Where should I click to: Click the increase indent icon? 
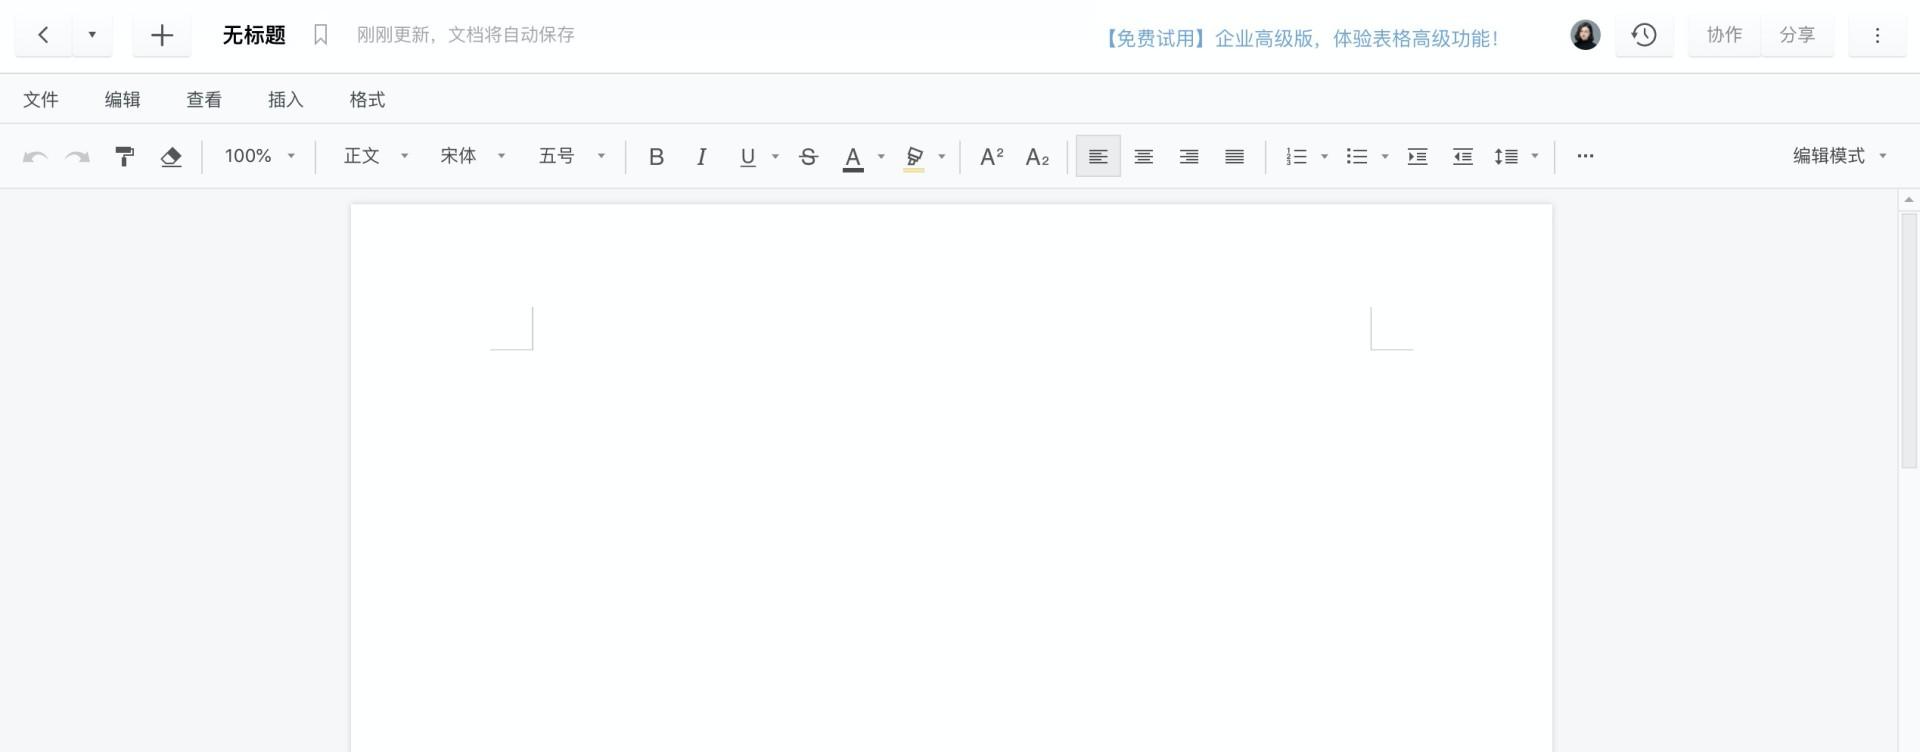pyautogui.click(x=1417, y=156)
